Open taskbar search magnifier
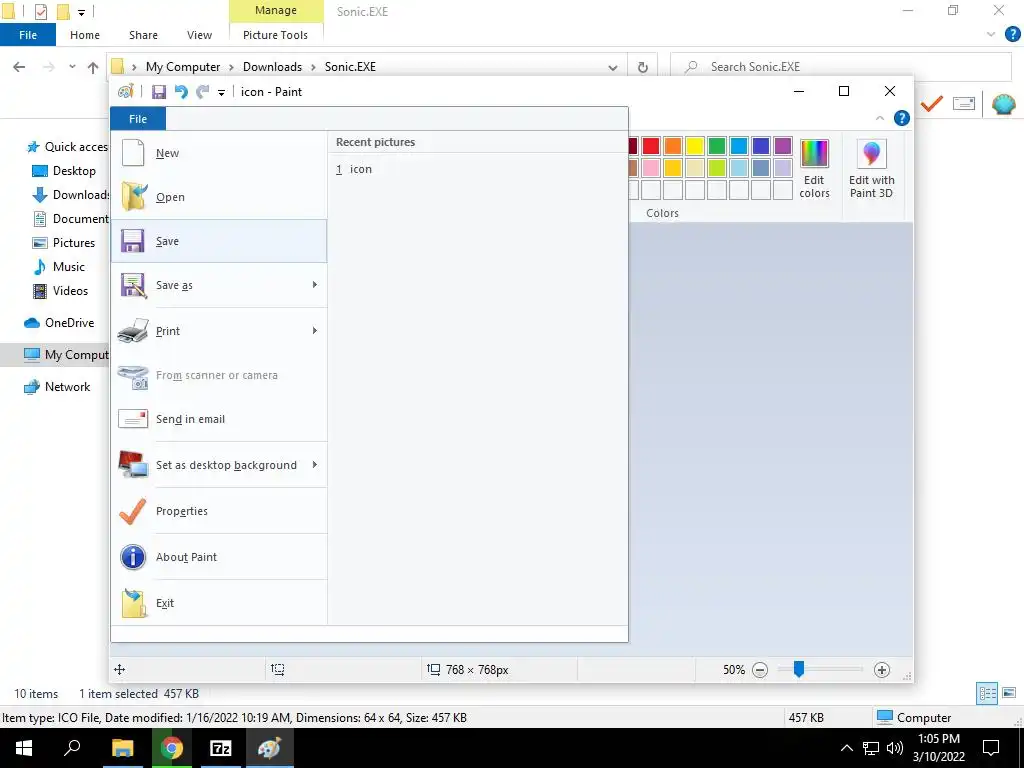 tap(72, 748)
